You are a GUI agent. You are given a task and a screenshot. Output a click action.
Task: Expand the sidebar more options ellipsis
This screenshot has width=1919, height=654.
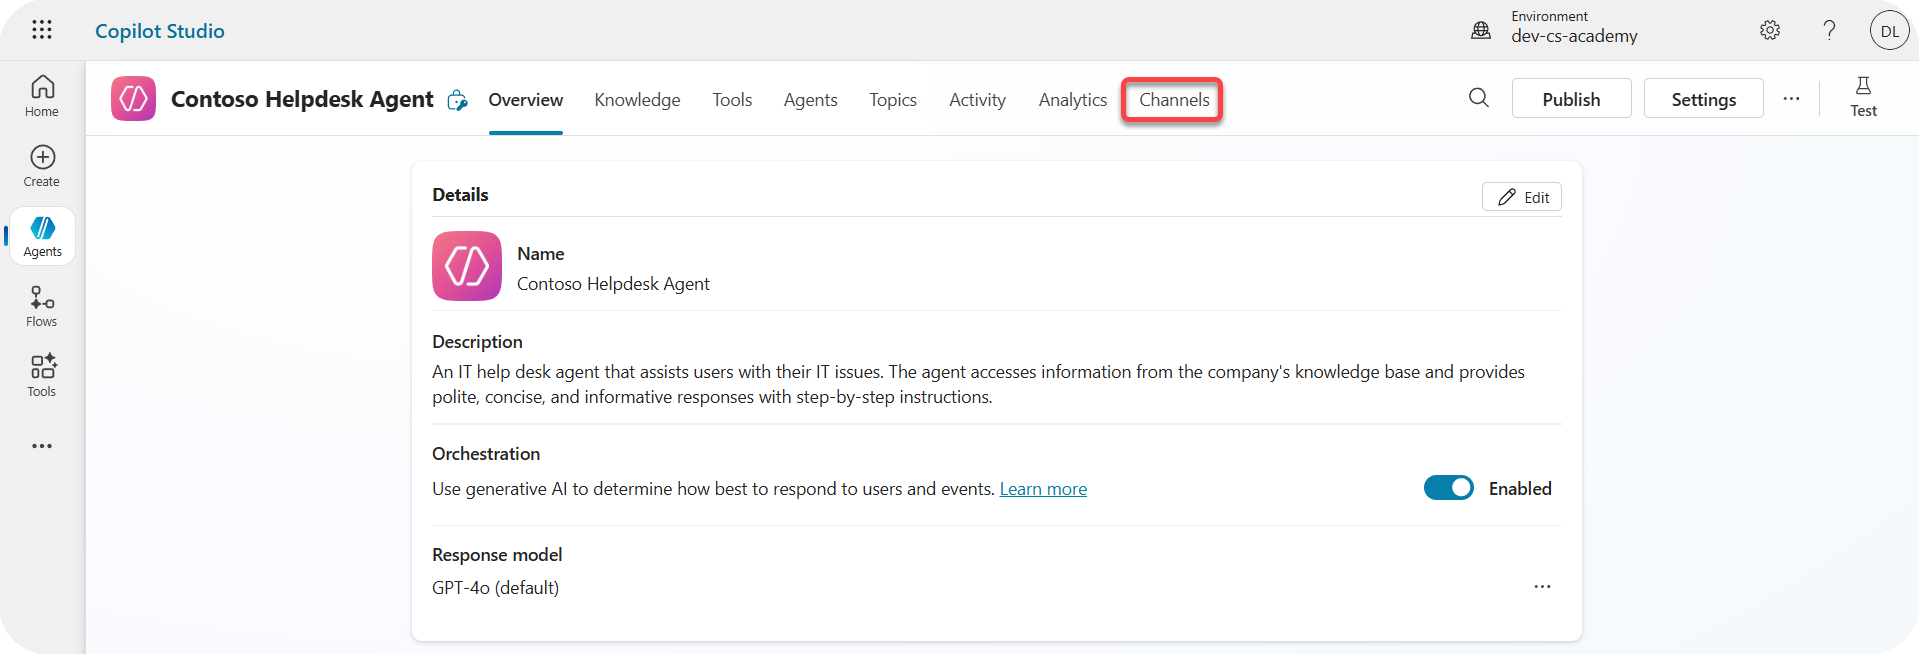pos(42,446)
